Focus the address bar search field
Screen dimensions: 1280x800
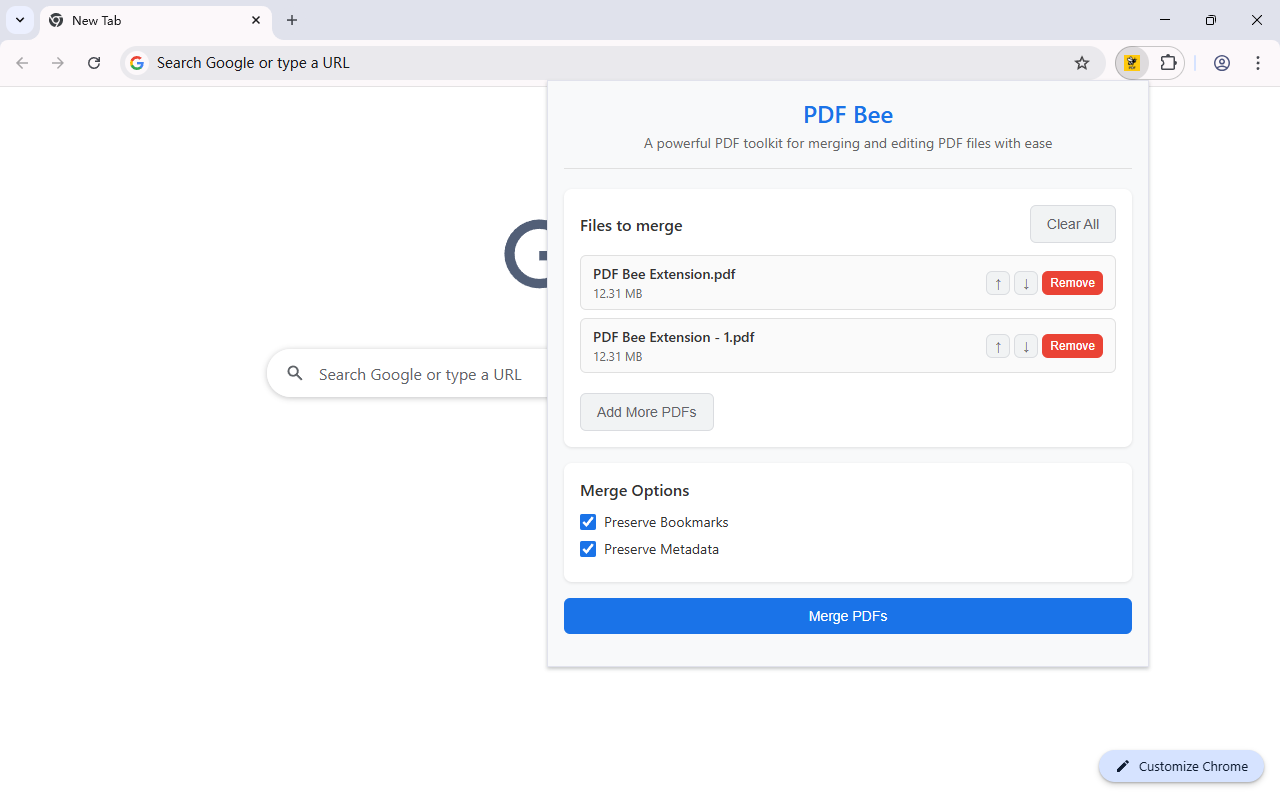[x=600, y=63]
